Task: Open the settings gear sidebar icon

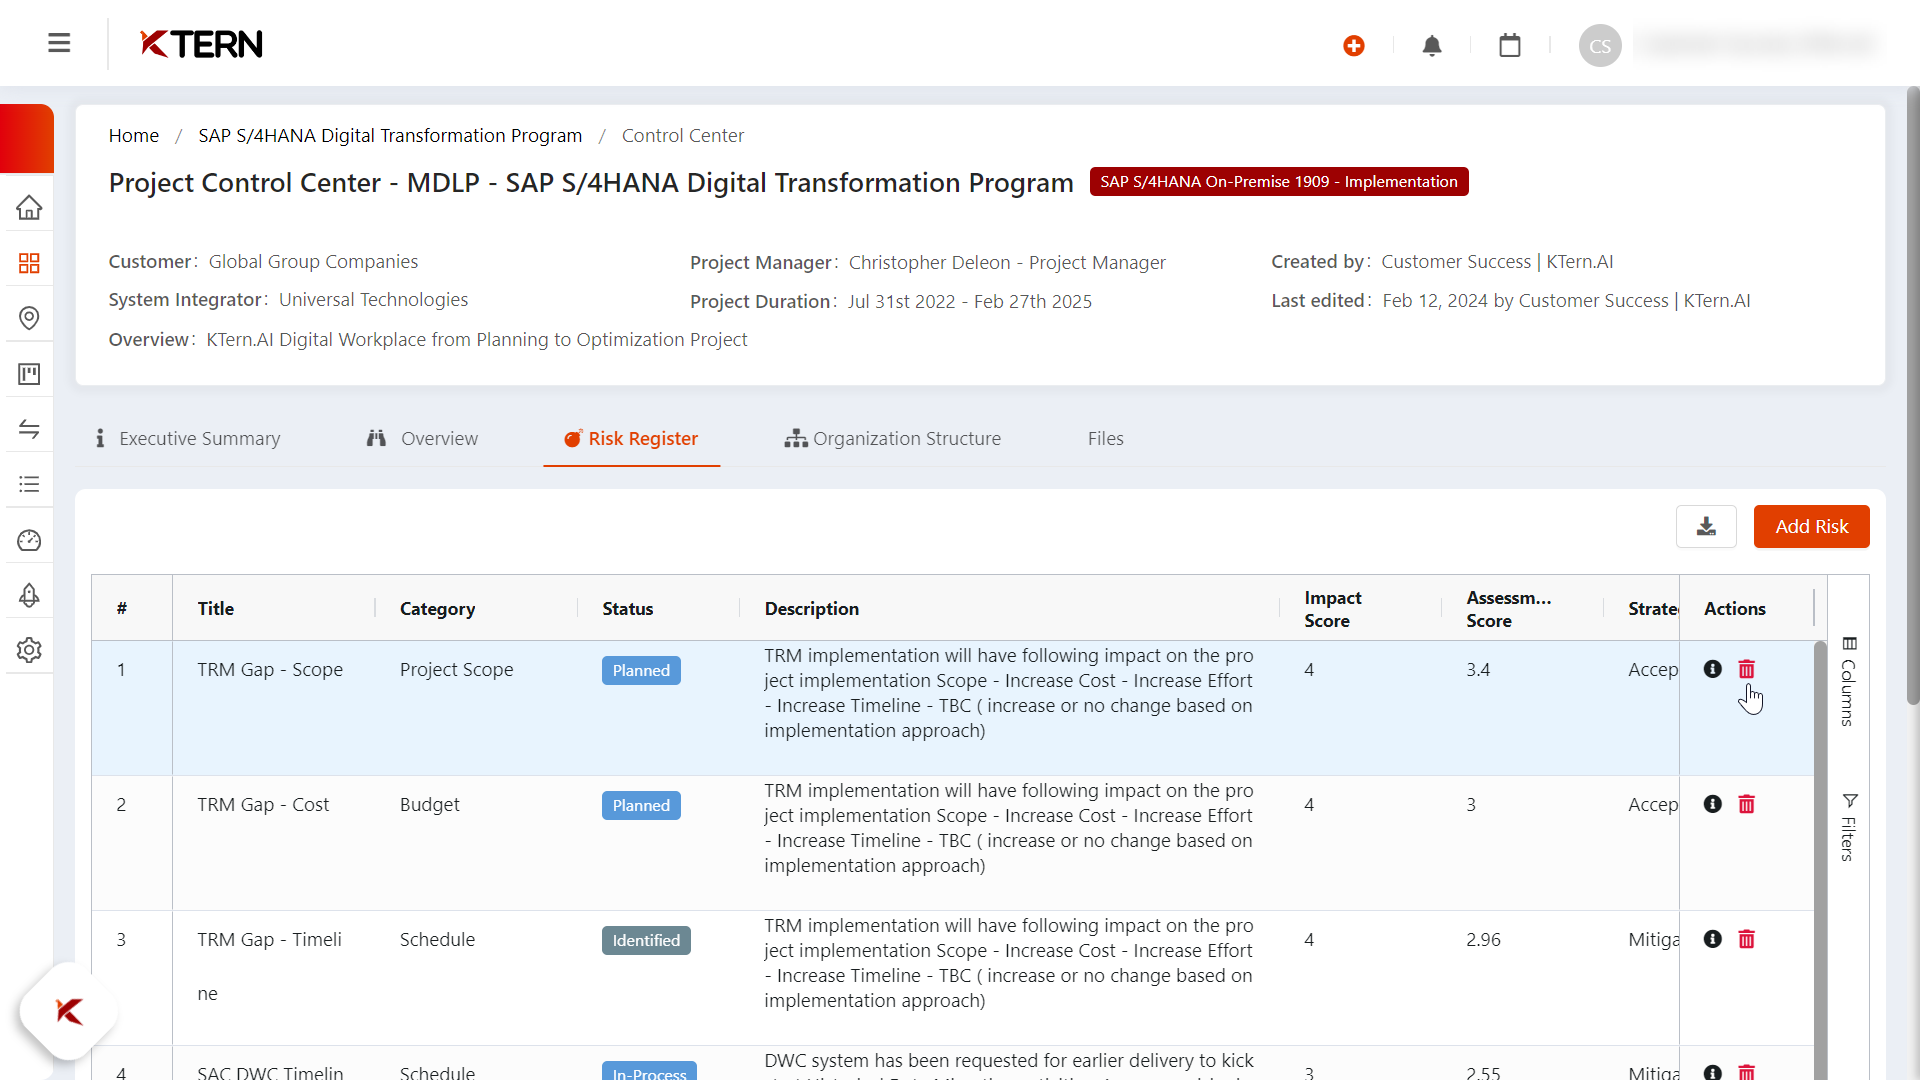Action: (29, 650)
